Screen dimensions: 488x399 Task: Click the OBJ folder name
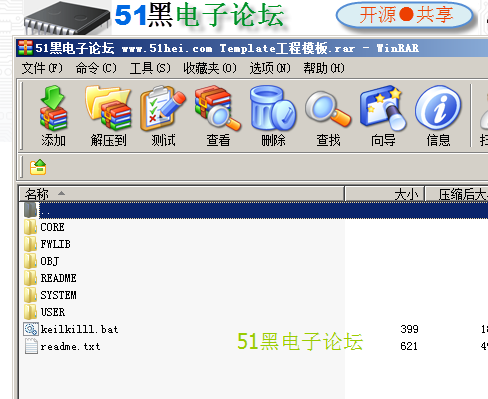[50, 261]
